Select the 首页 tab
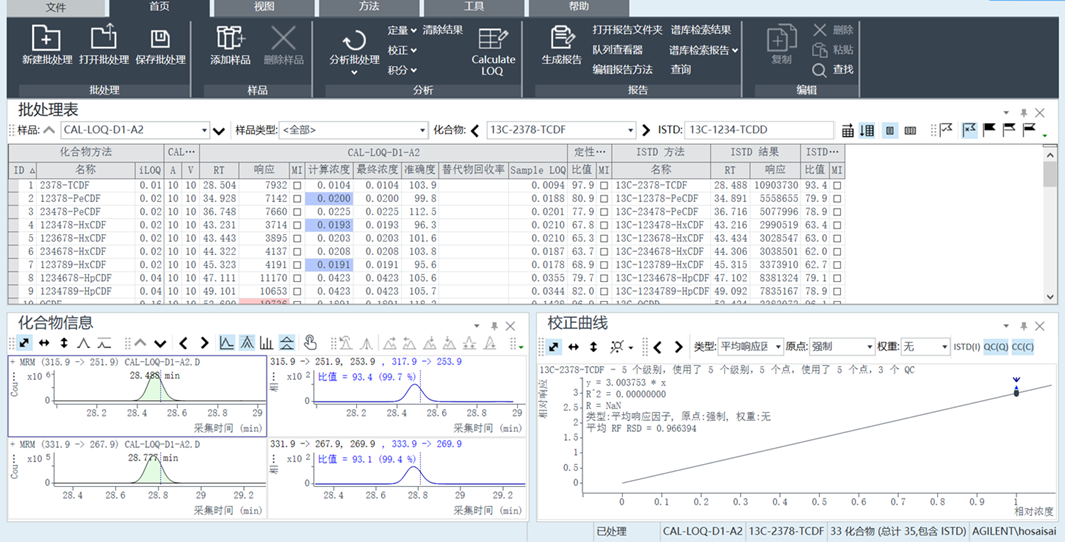 point(159,7)
